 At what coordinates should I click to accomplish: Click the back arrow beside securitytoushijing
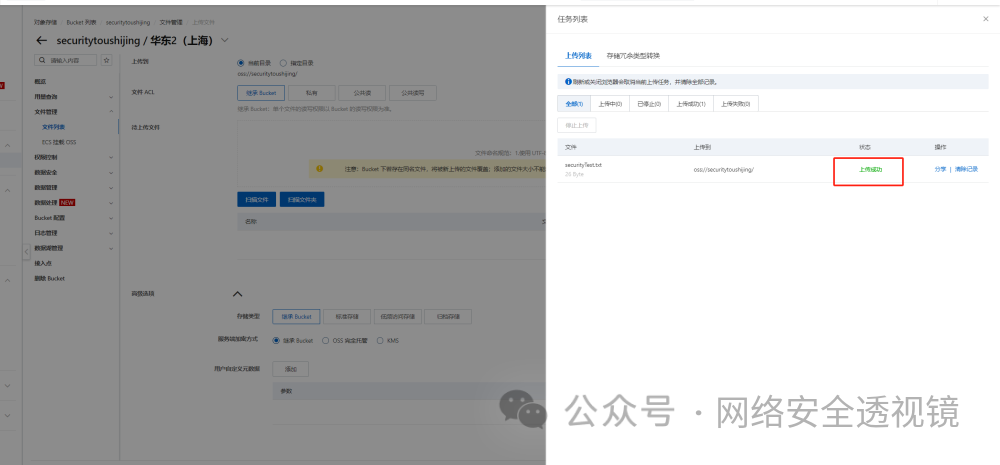pos(41,40)
